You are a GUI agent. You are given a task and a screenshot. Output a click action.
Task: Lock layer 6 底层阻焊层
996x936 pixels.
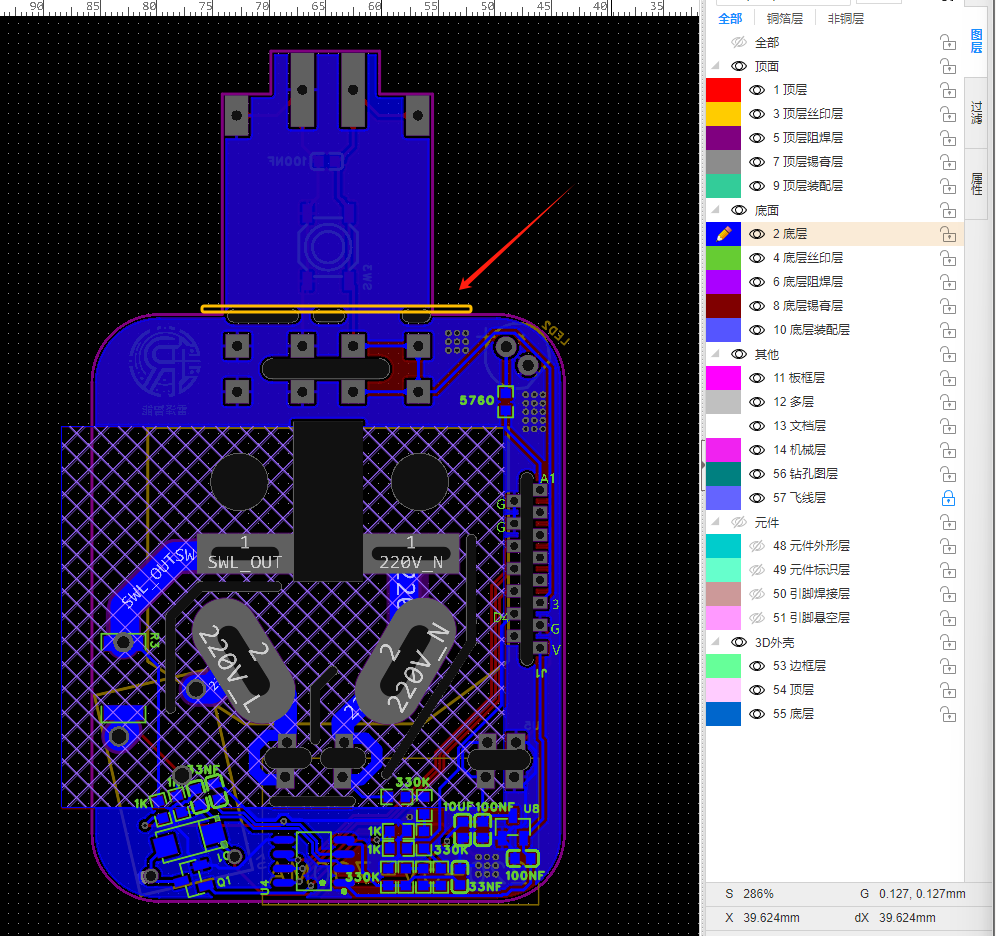[x=948, y=283]
